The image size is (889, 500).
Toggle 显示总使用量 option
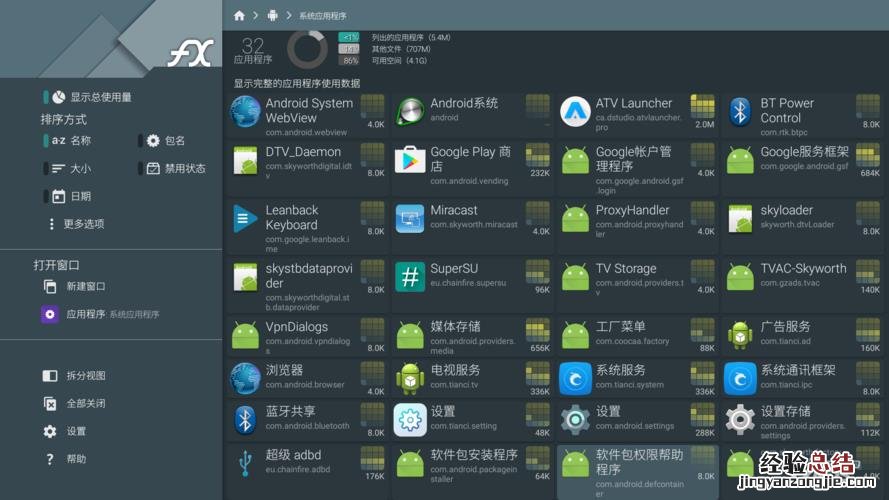coord(88,97)
